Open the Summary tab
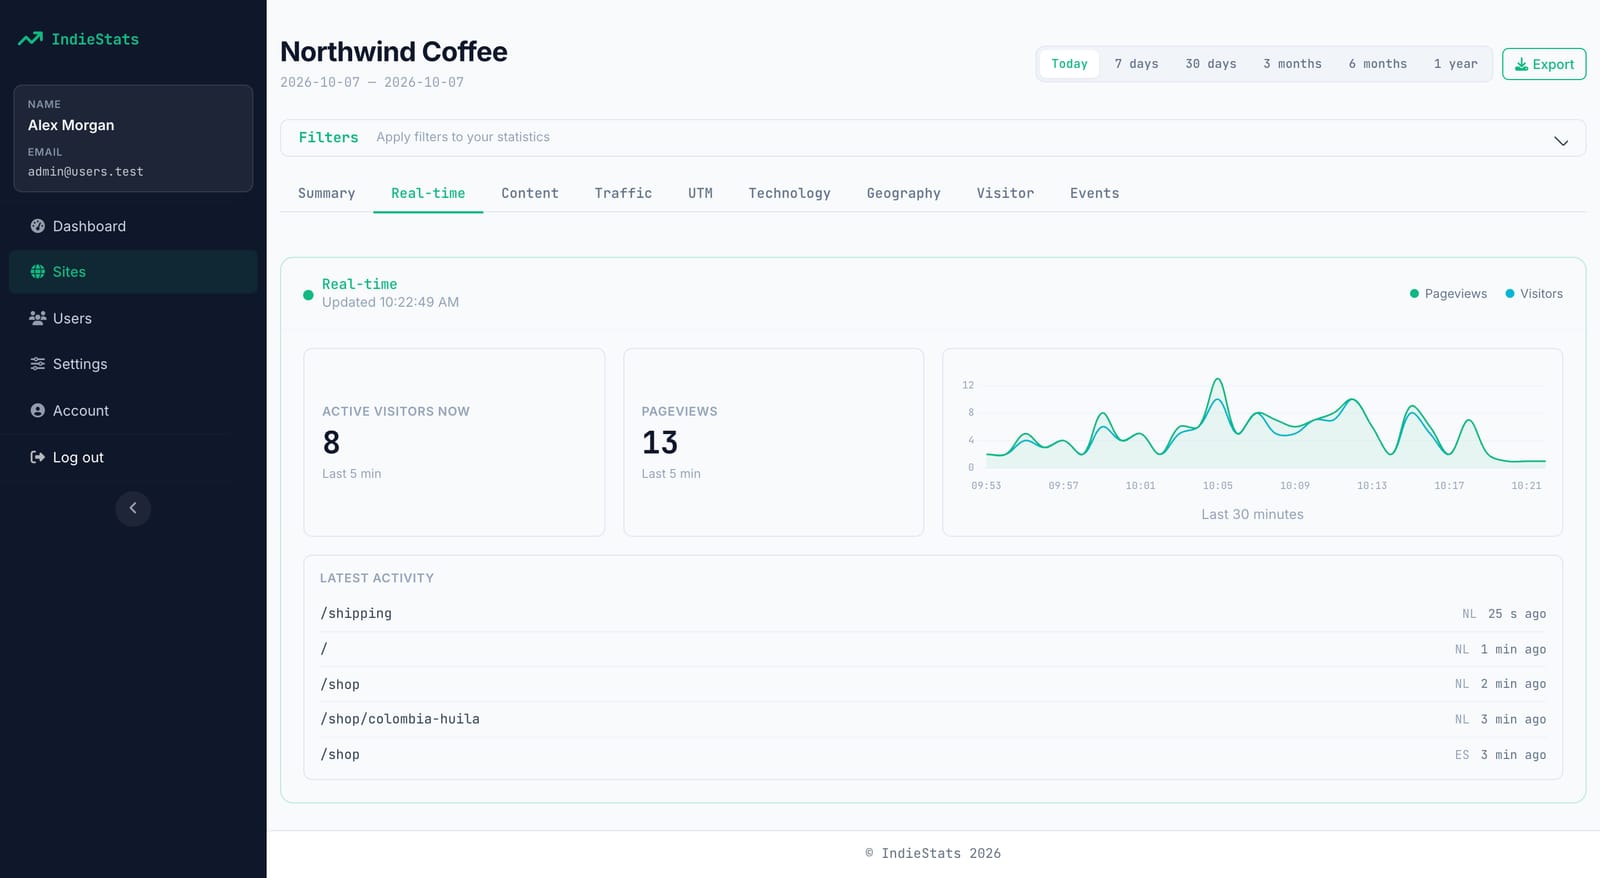1600x878 pixels. pyautogui.click(x=327, y=193)
